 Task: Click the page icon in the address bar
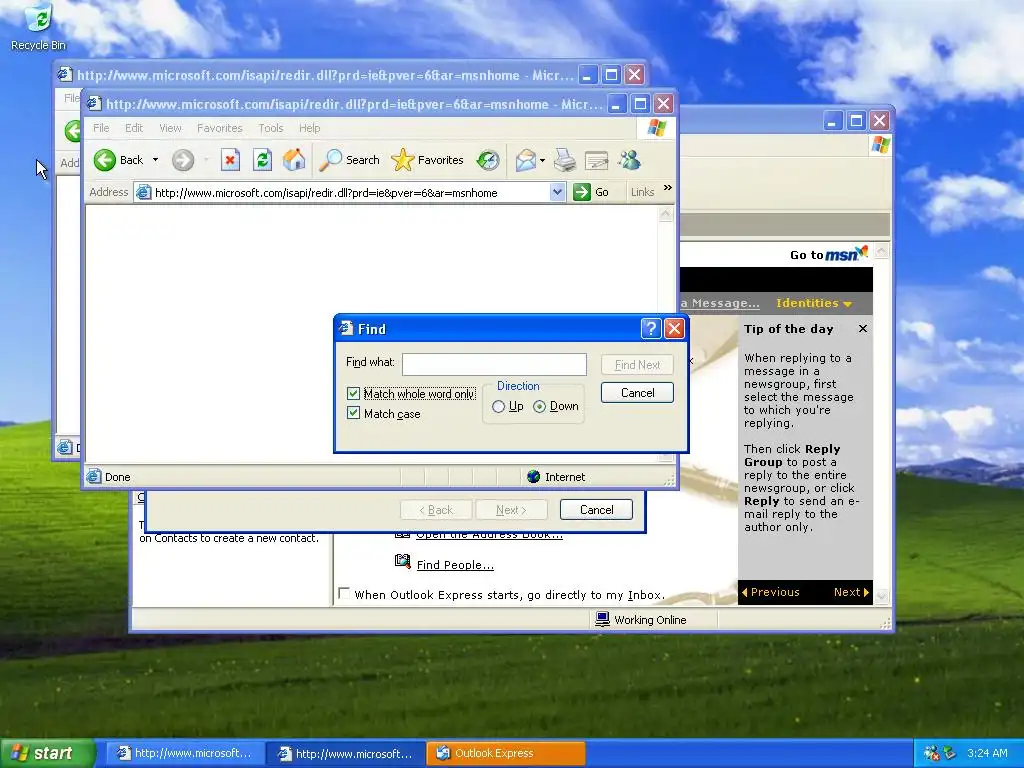(x=144, y=192)
